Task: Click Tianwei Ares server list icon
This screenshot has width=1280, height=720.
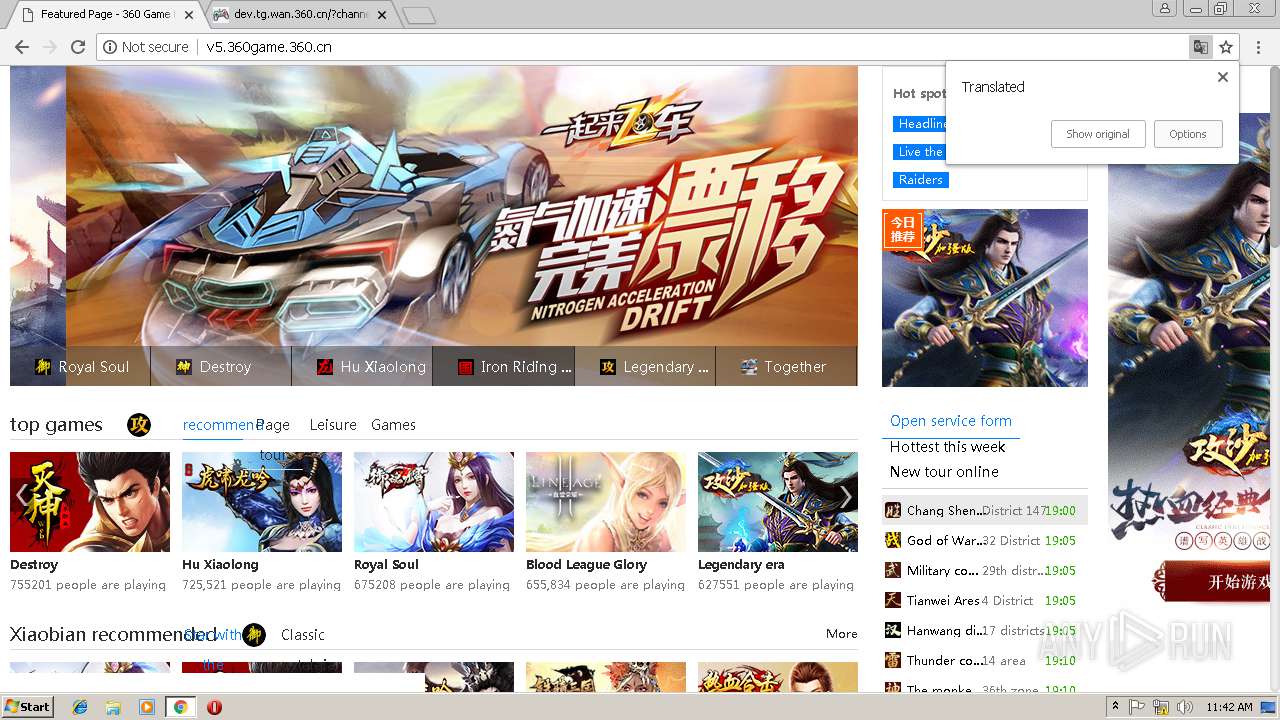Action: [x=893, y=600]
